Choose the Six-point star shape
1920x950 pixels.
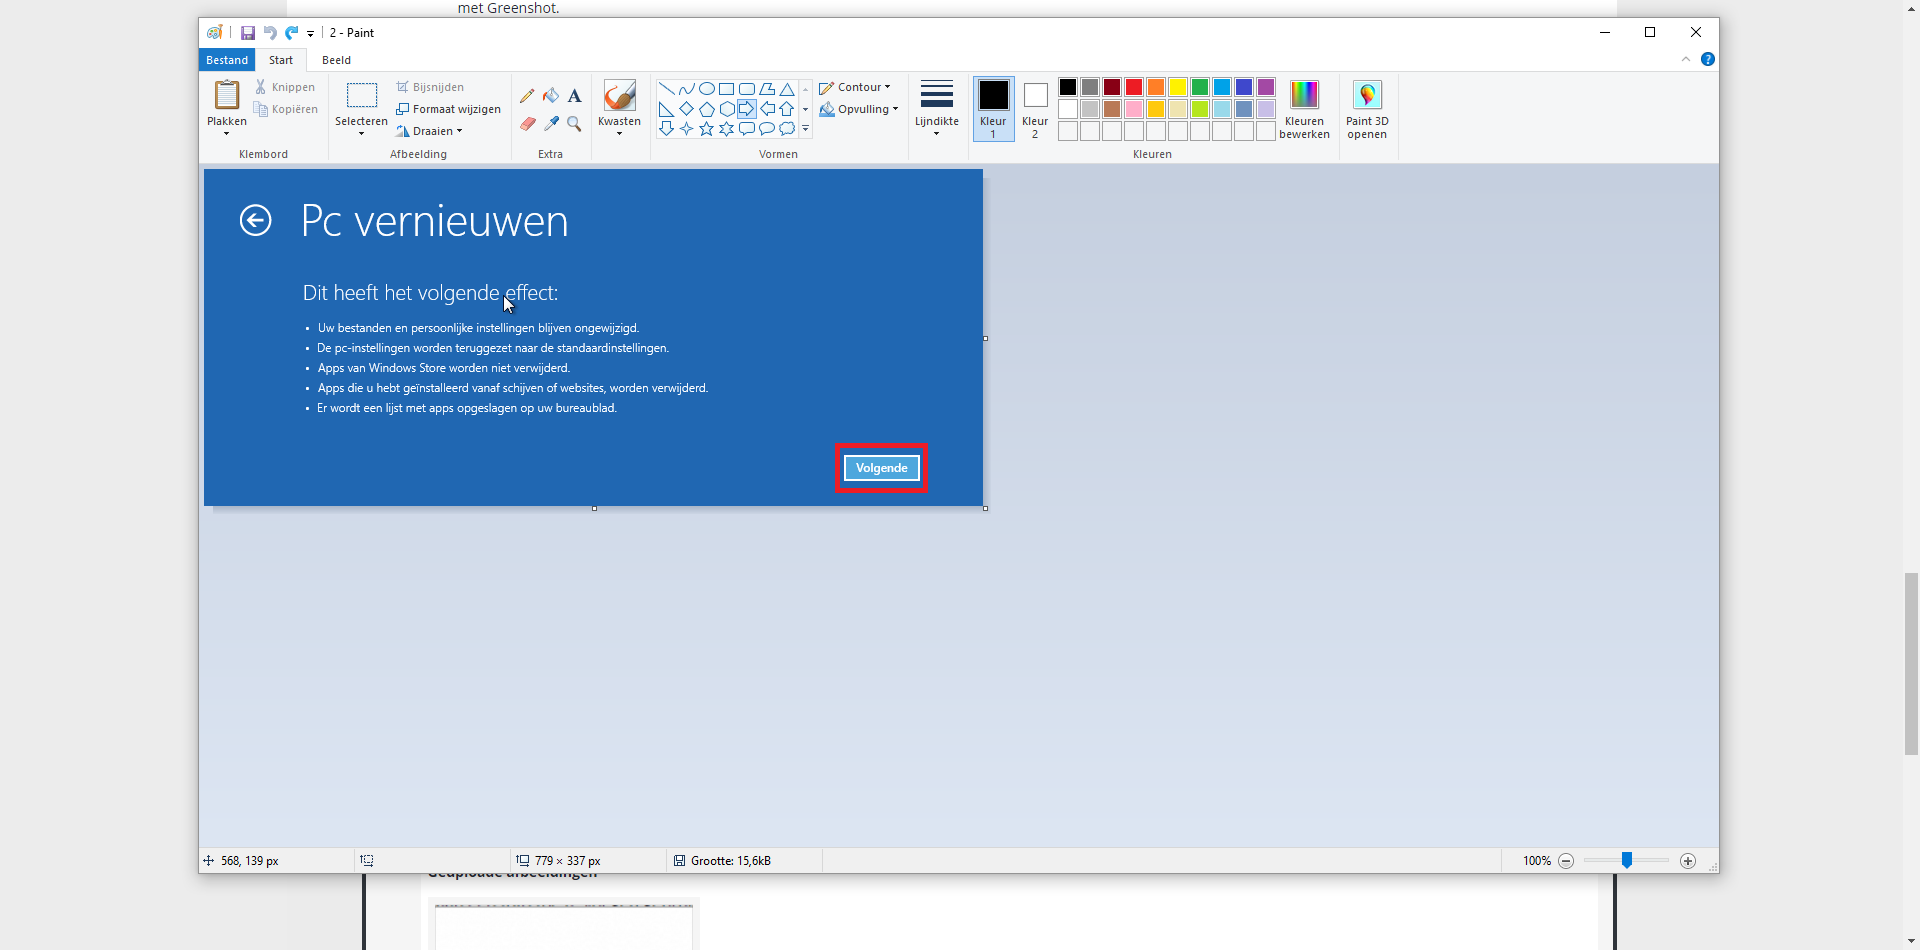[727, 129]
